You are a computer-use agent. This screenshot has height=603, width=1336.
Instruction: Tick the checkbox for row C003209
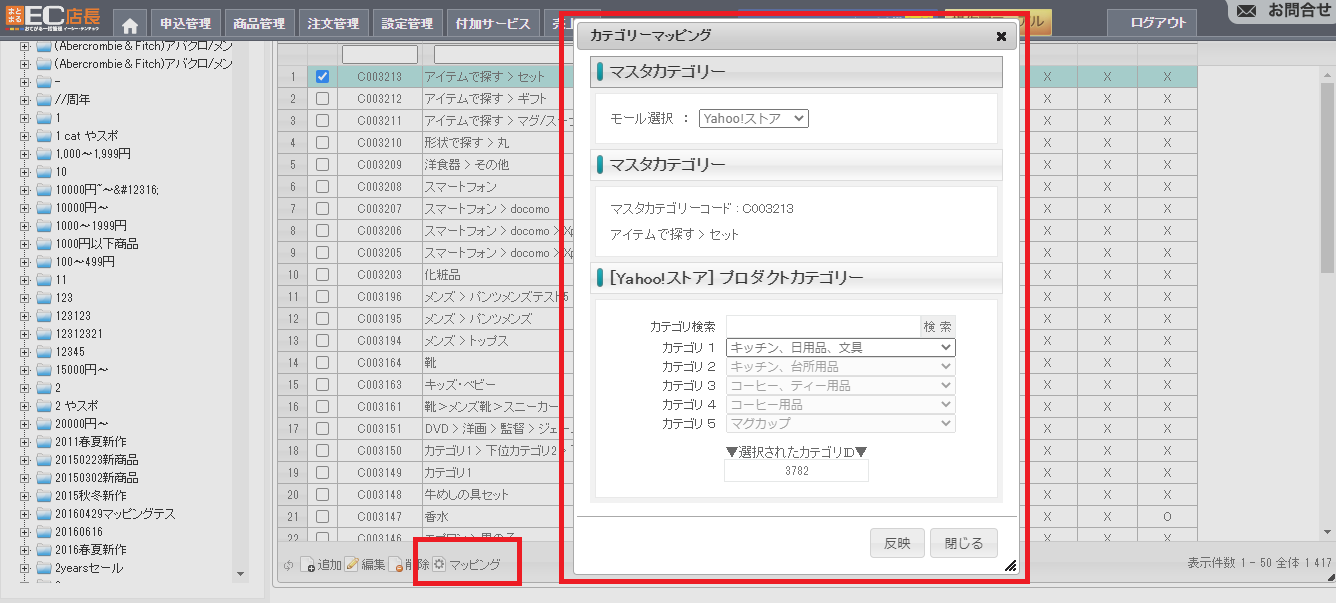point(322,165)
